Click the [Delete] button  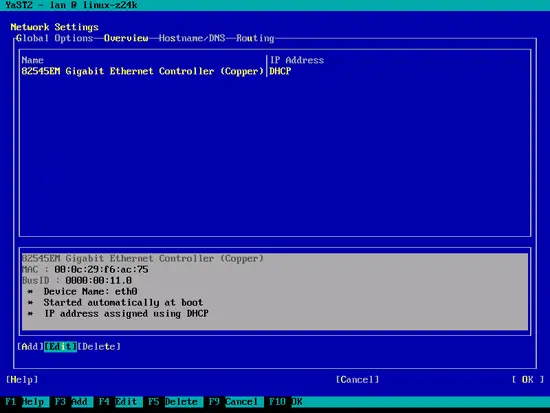[x=99, y=346]
